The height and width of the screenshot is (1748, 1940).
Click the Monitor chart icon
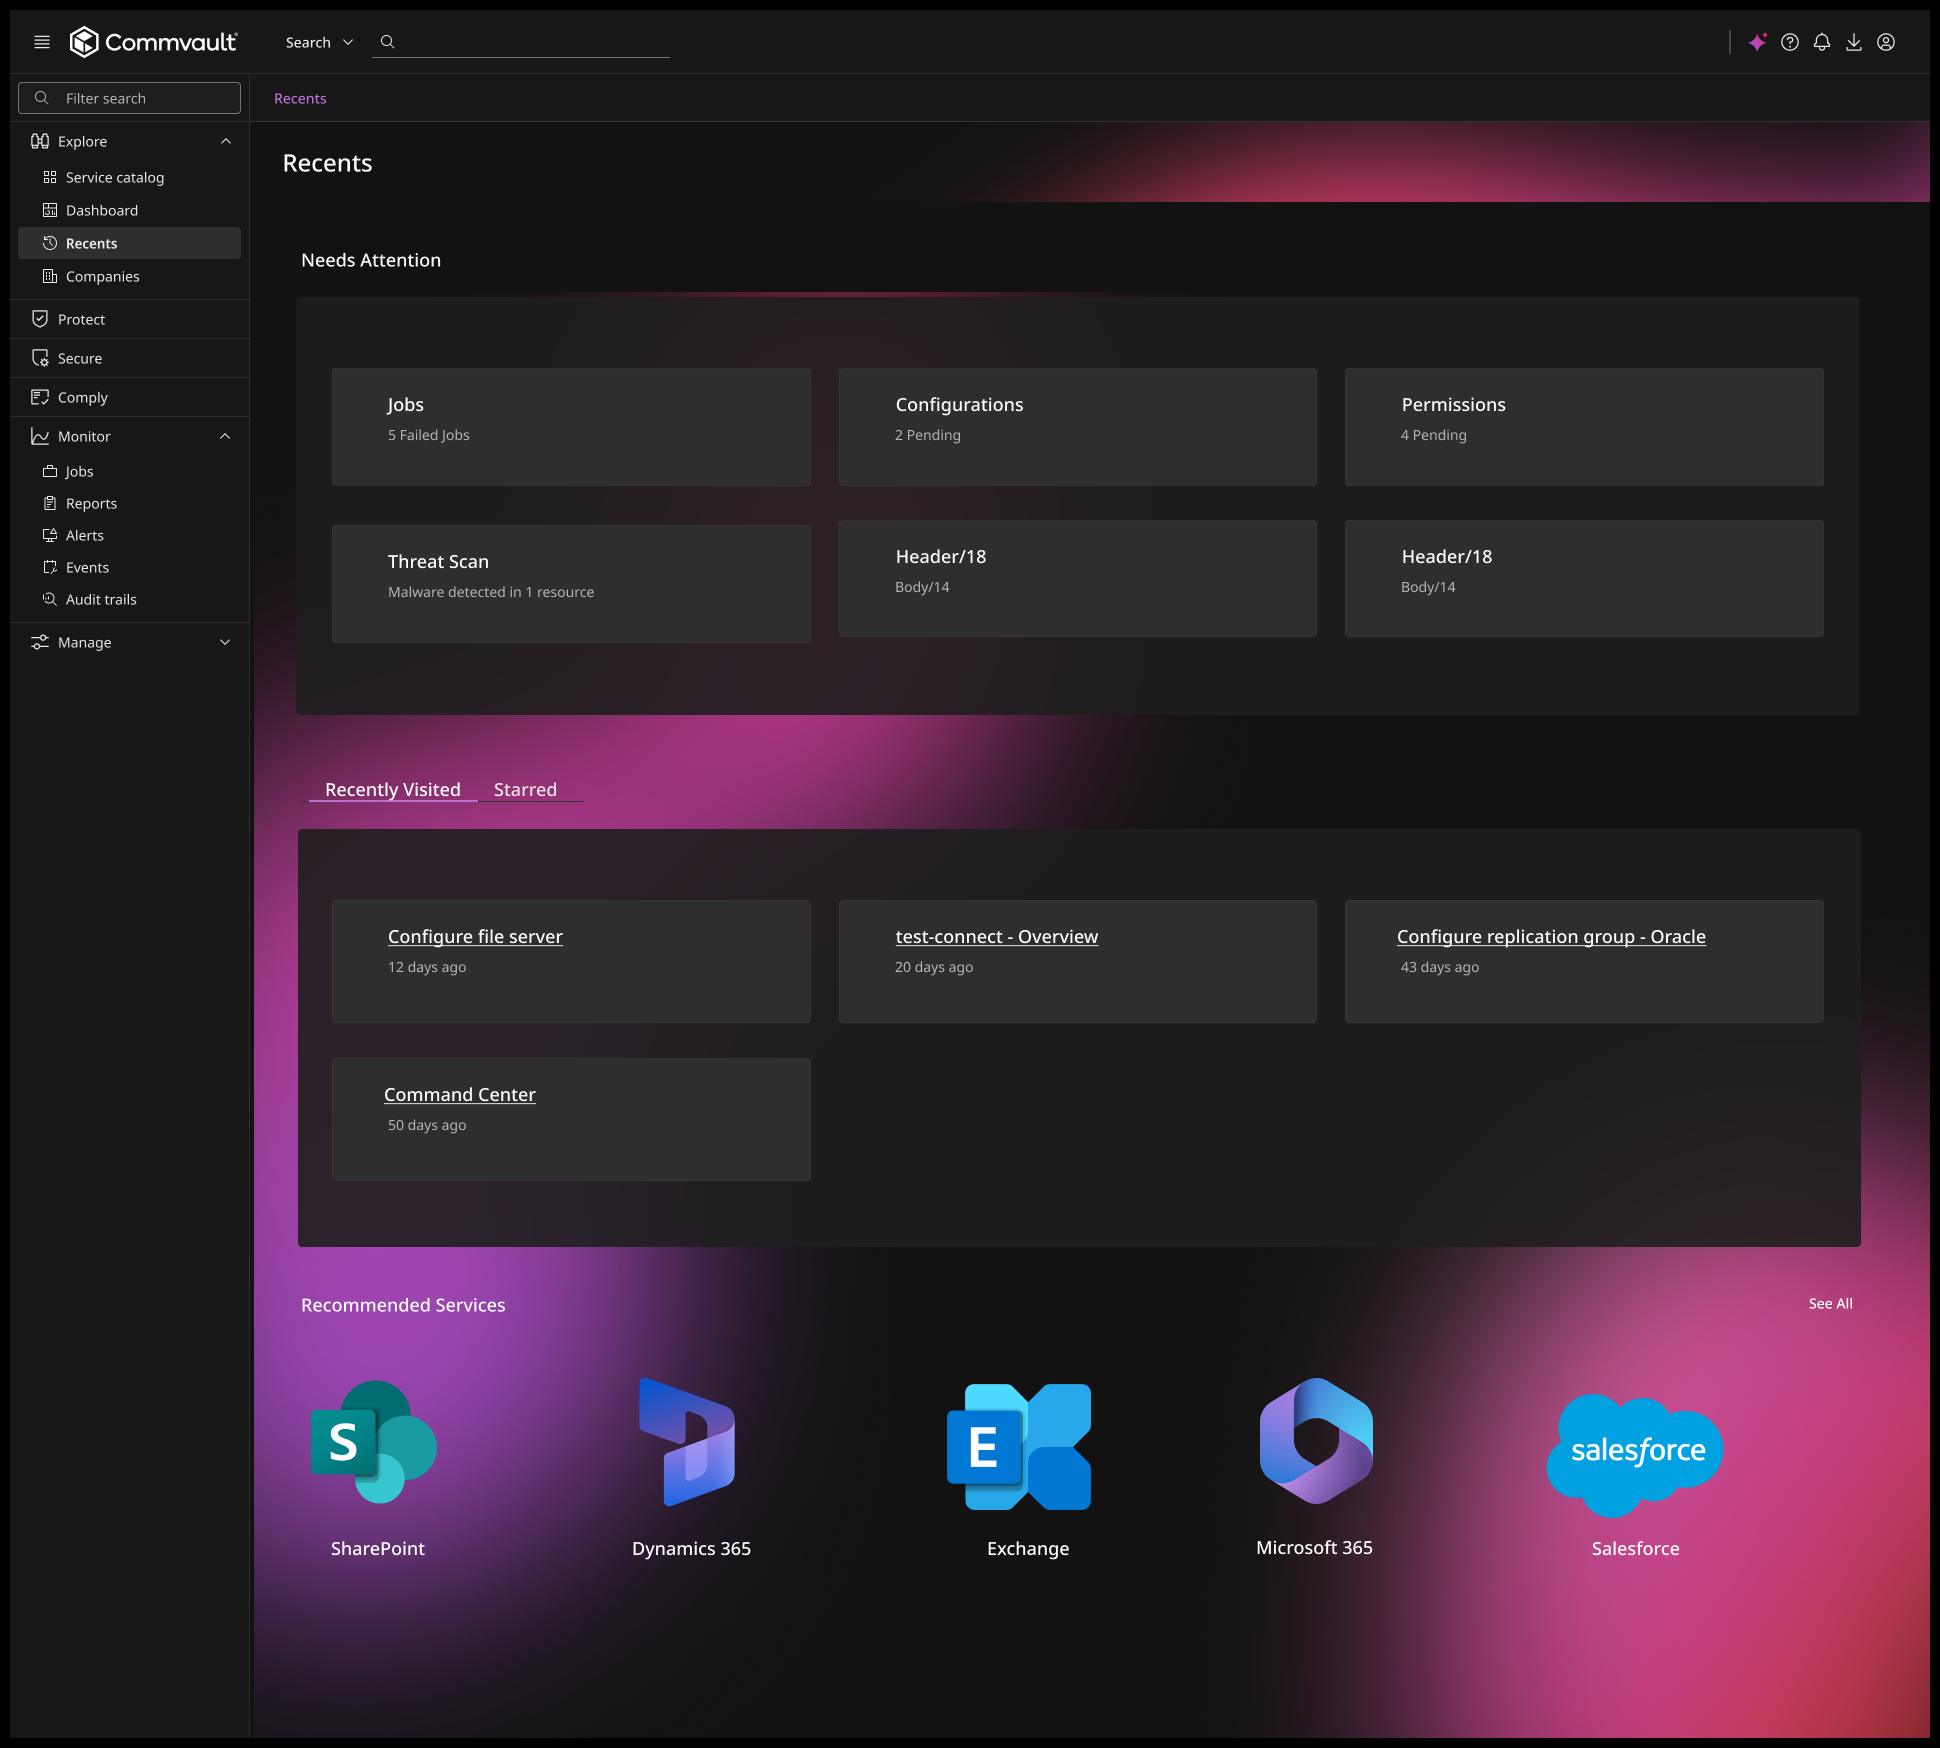40,436
